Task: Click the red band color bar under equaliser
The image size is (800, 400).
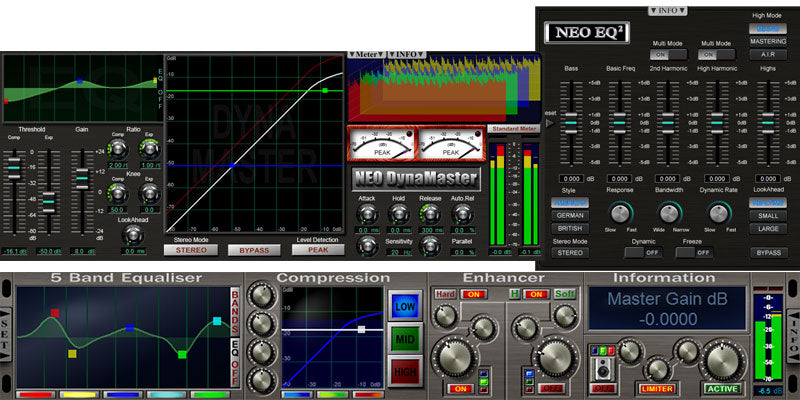Action: 36,394
